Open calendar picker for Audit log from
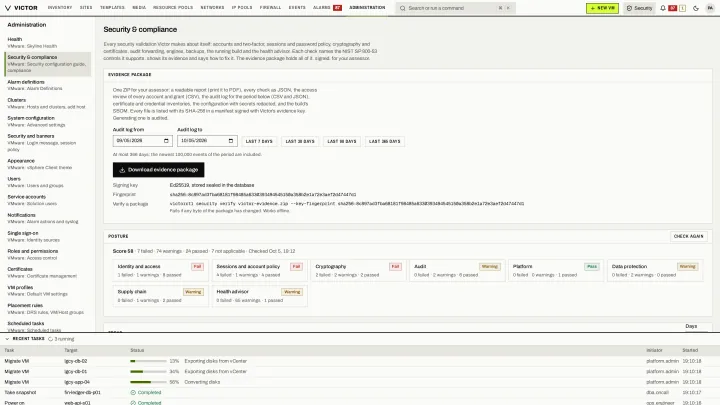This screenshot has height=405, width=720. click(x=166, y=141)
